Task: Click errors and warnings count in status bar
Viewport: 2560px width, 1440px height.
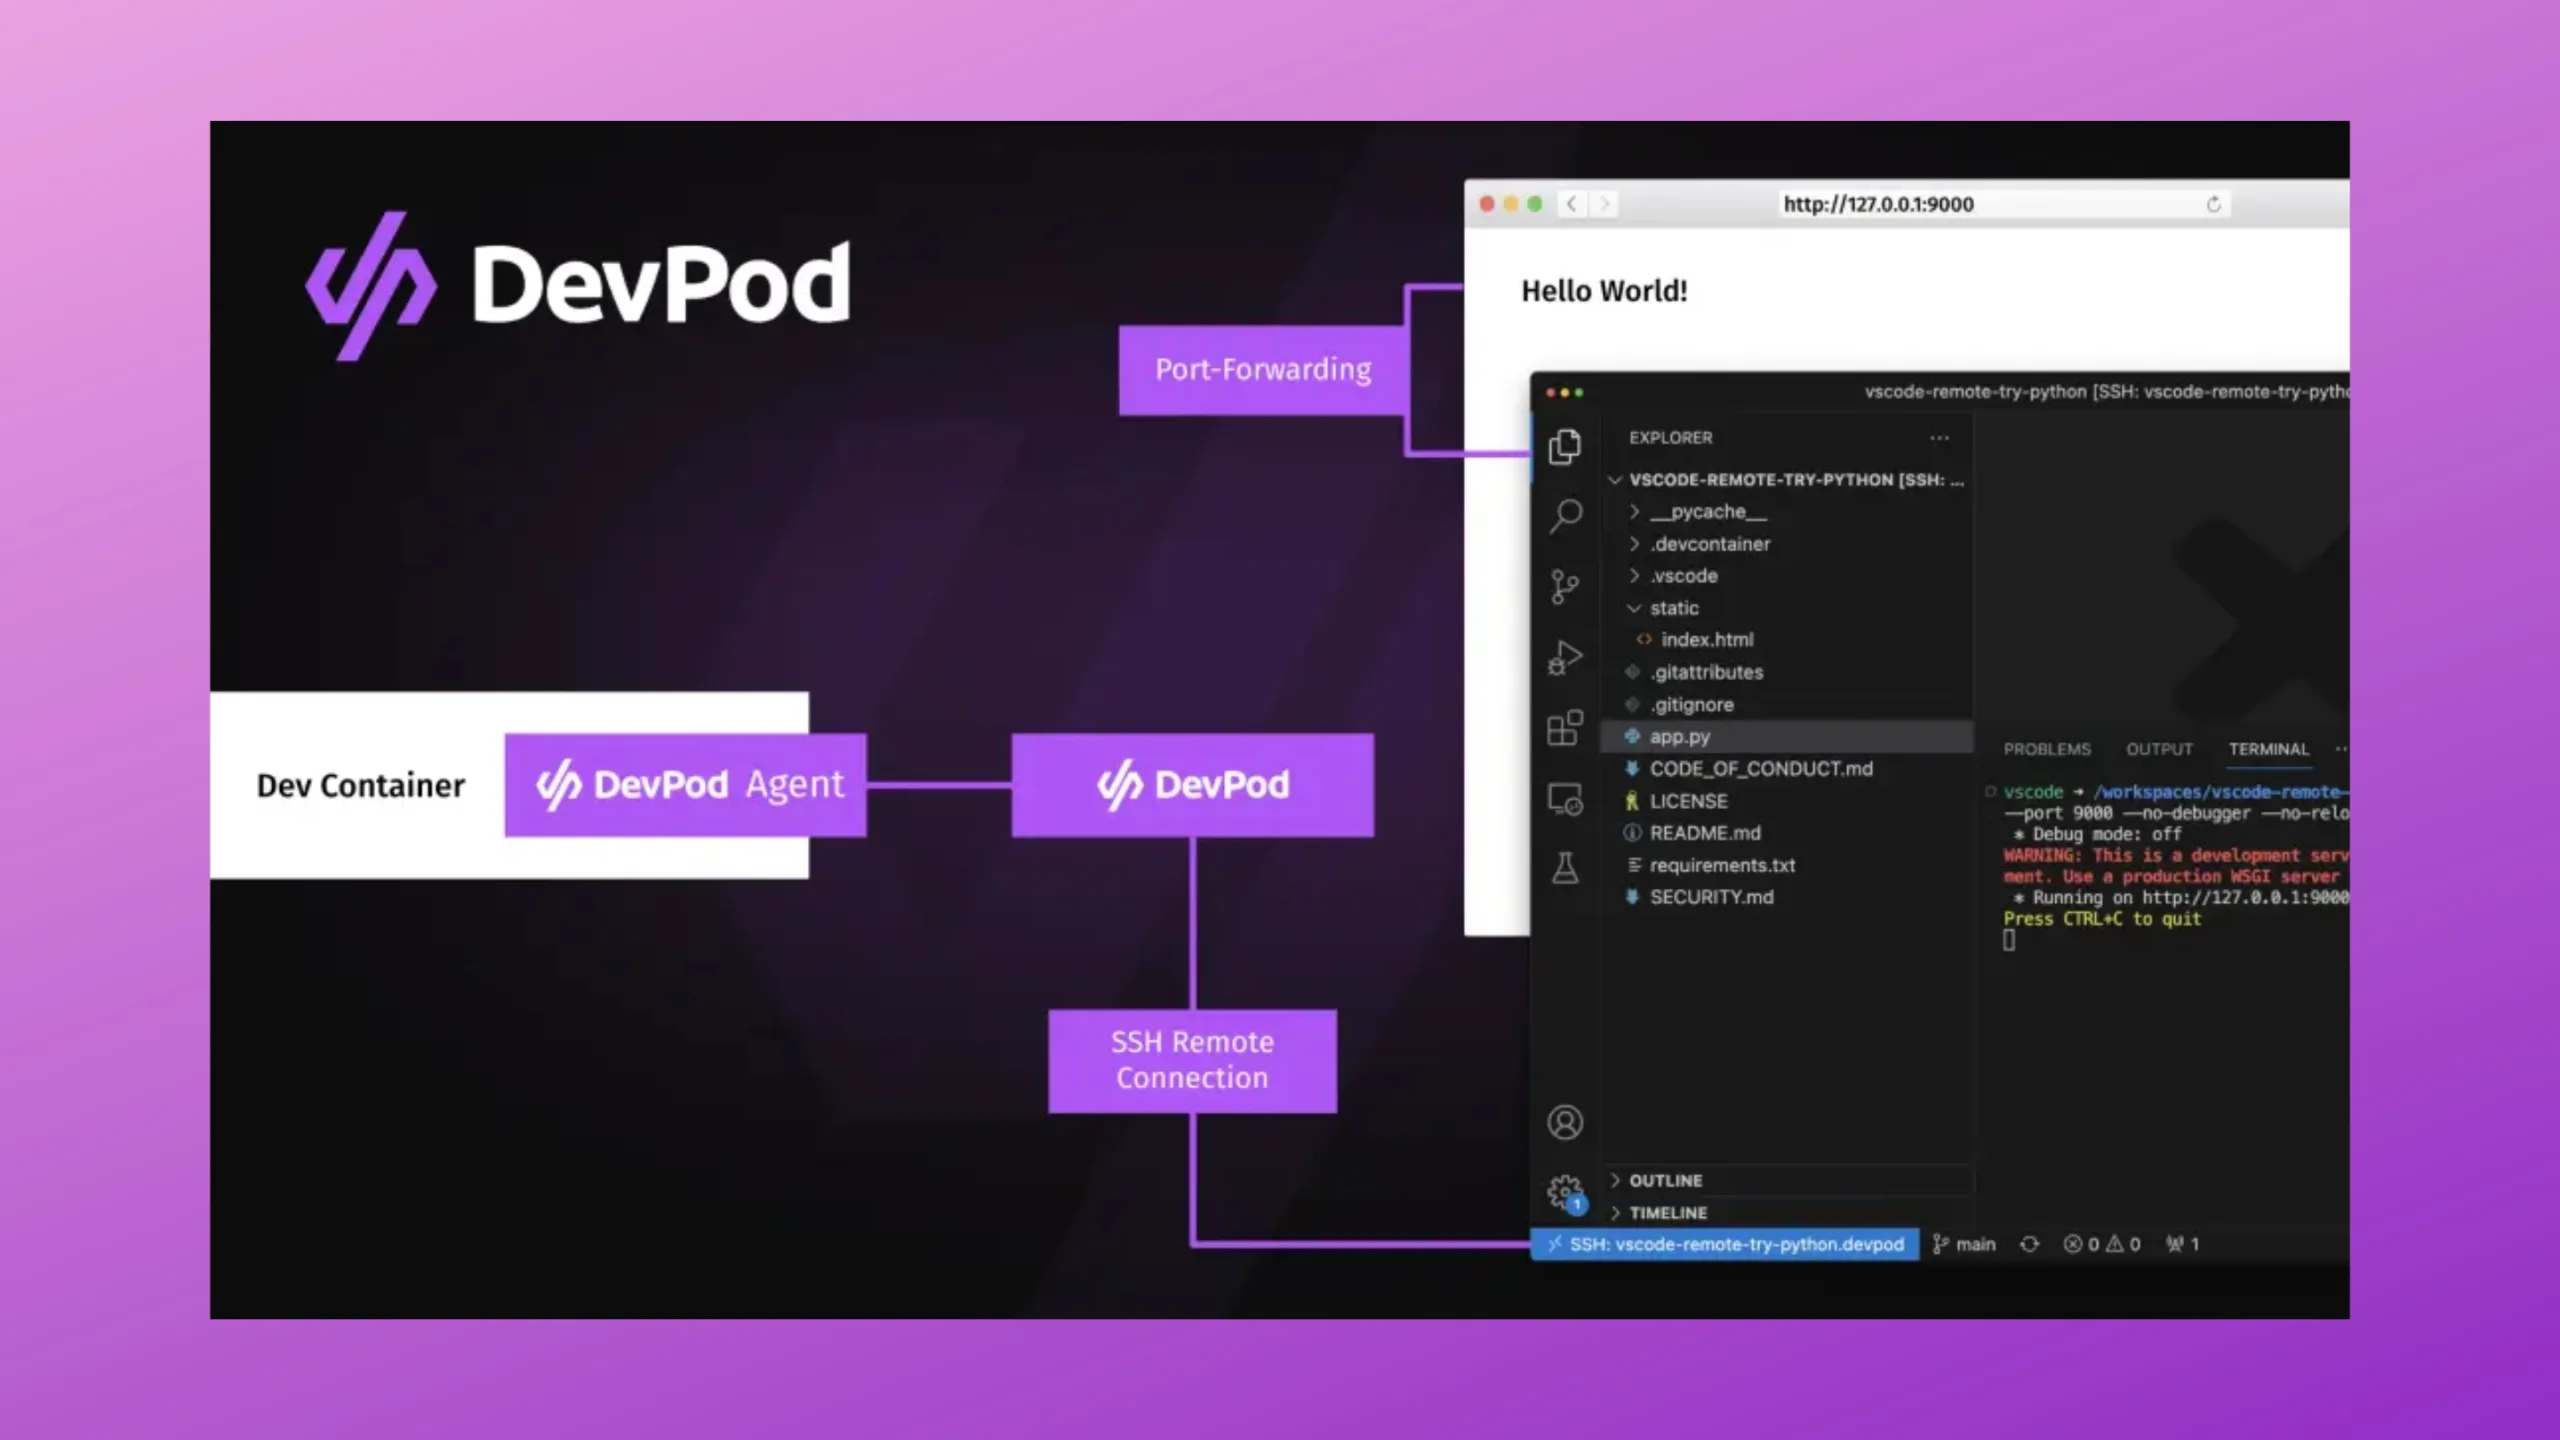Action: click(x=2102, y=1244)
